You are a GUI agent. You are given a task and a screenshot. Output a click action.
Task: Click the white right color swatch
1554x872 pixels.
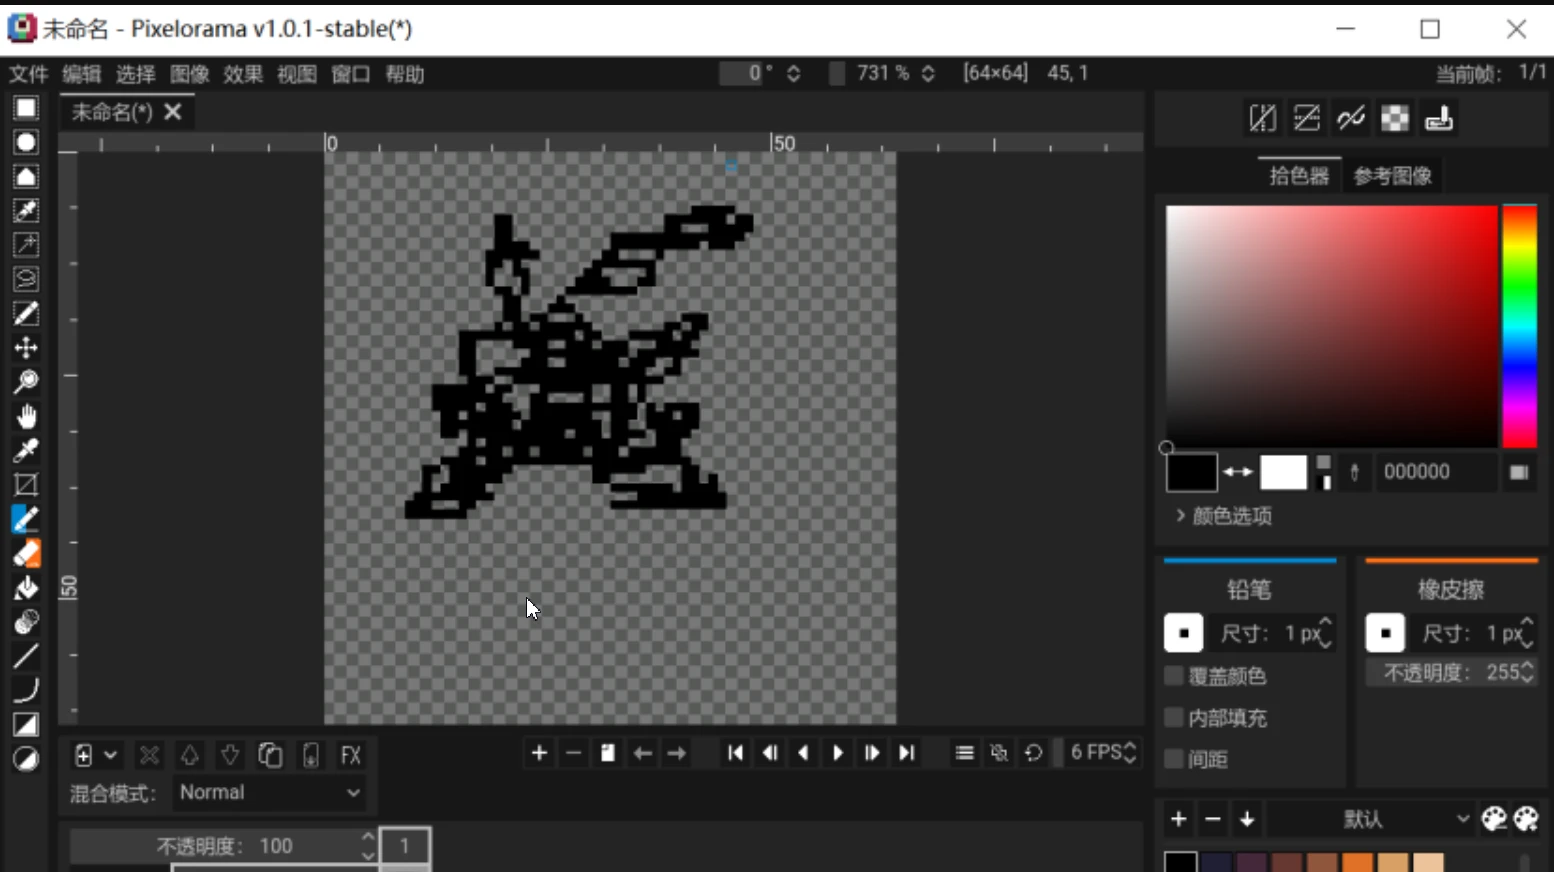[x=1283, y=472]
